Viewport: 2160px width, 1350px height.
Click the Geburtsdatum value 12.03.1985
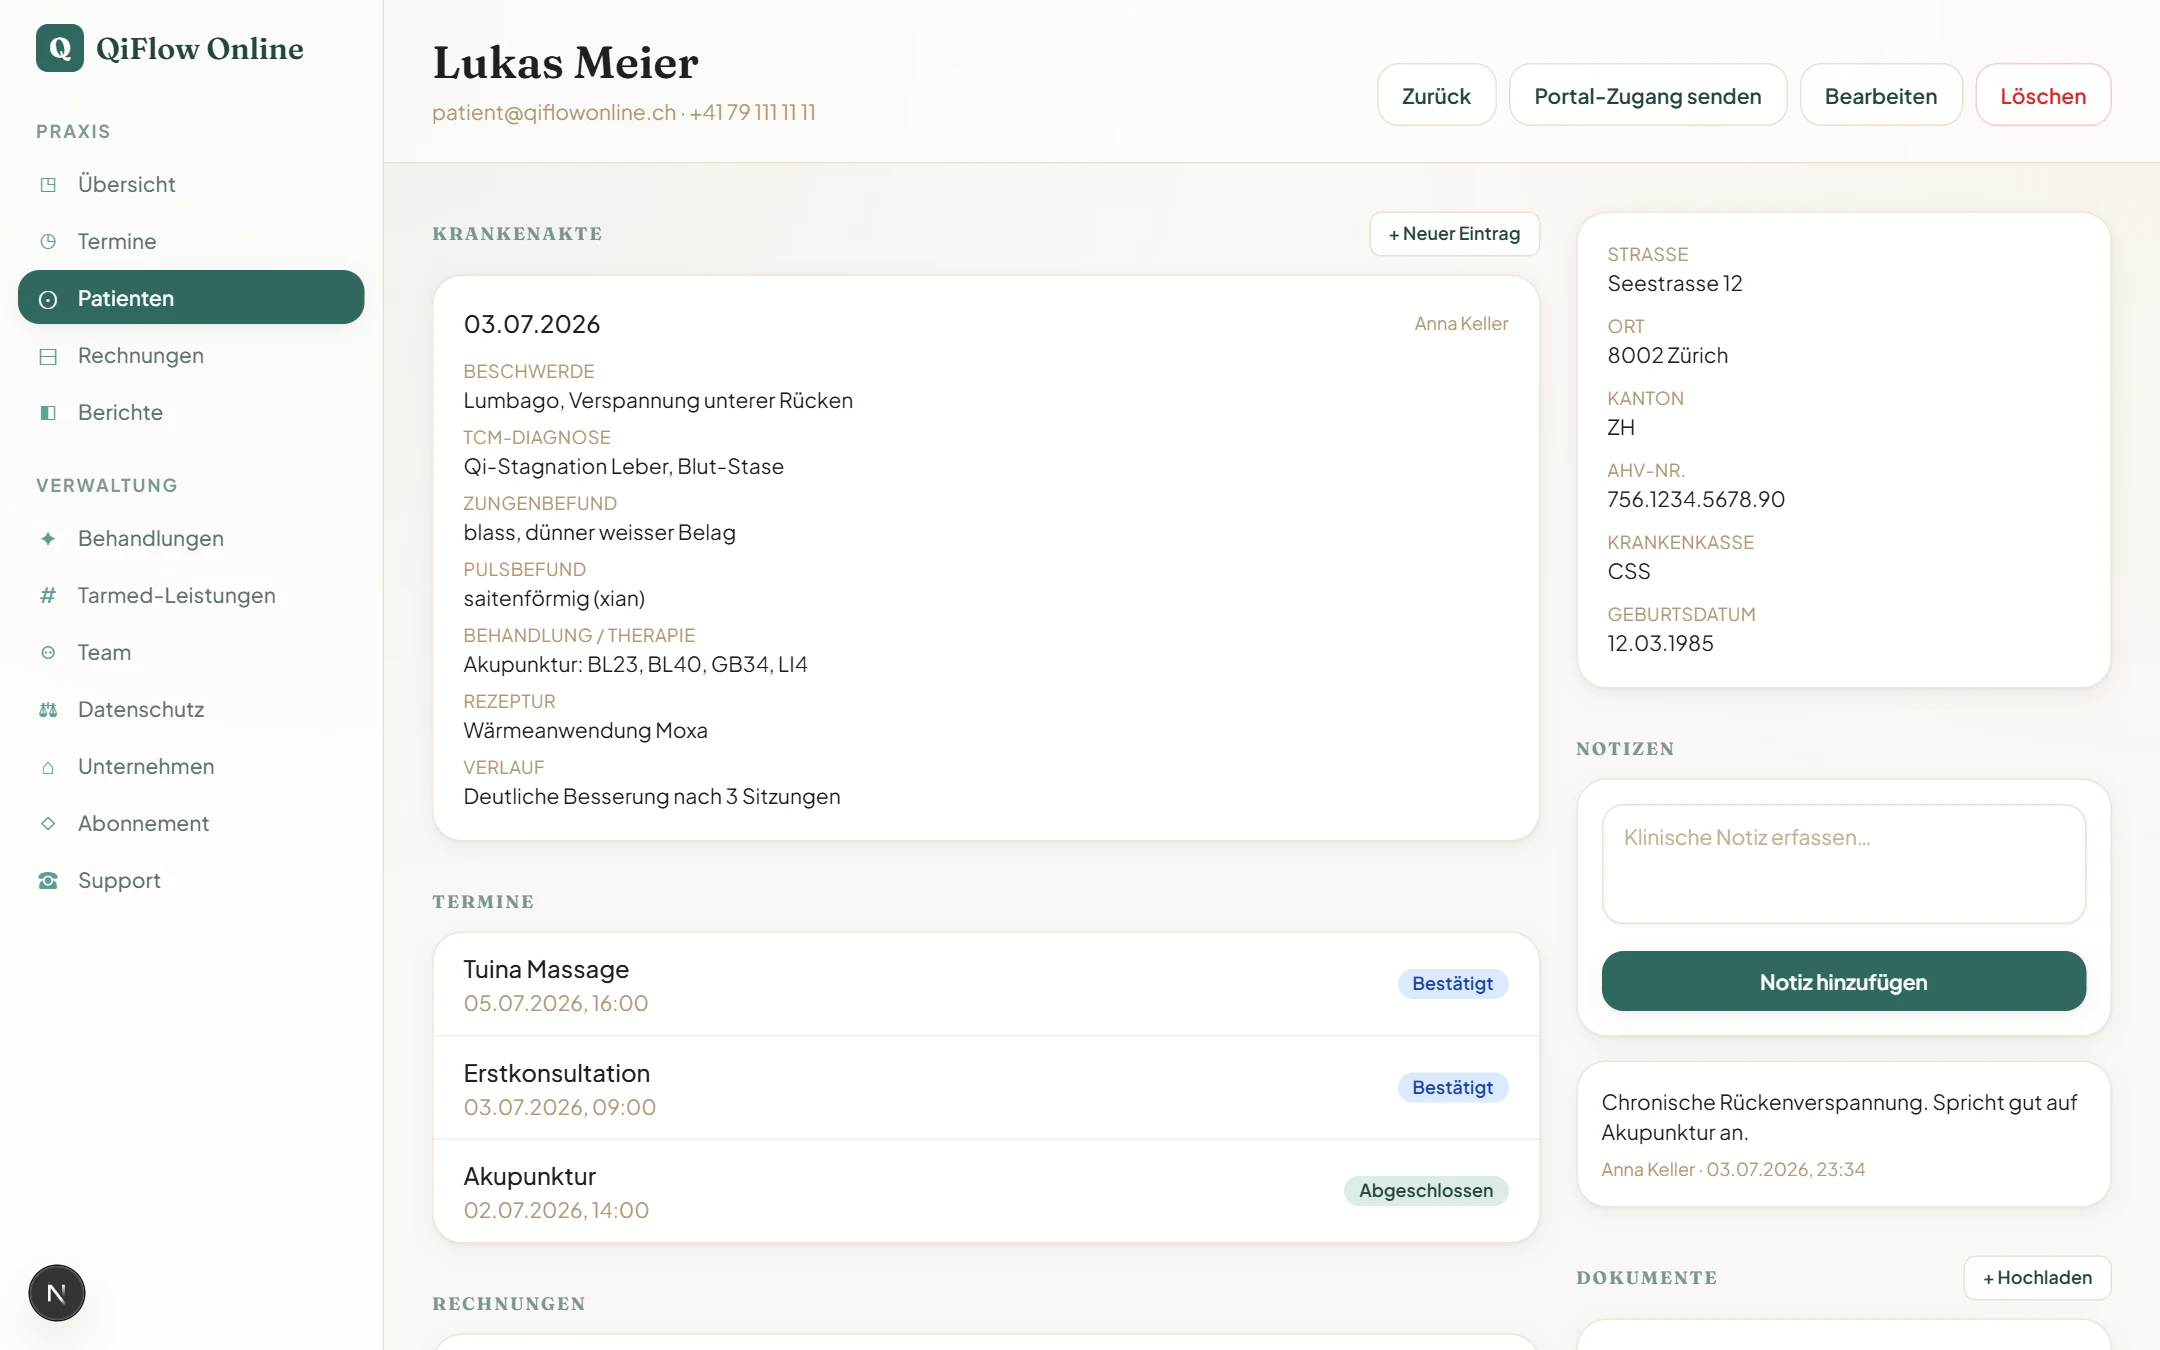(1660, 643)
